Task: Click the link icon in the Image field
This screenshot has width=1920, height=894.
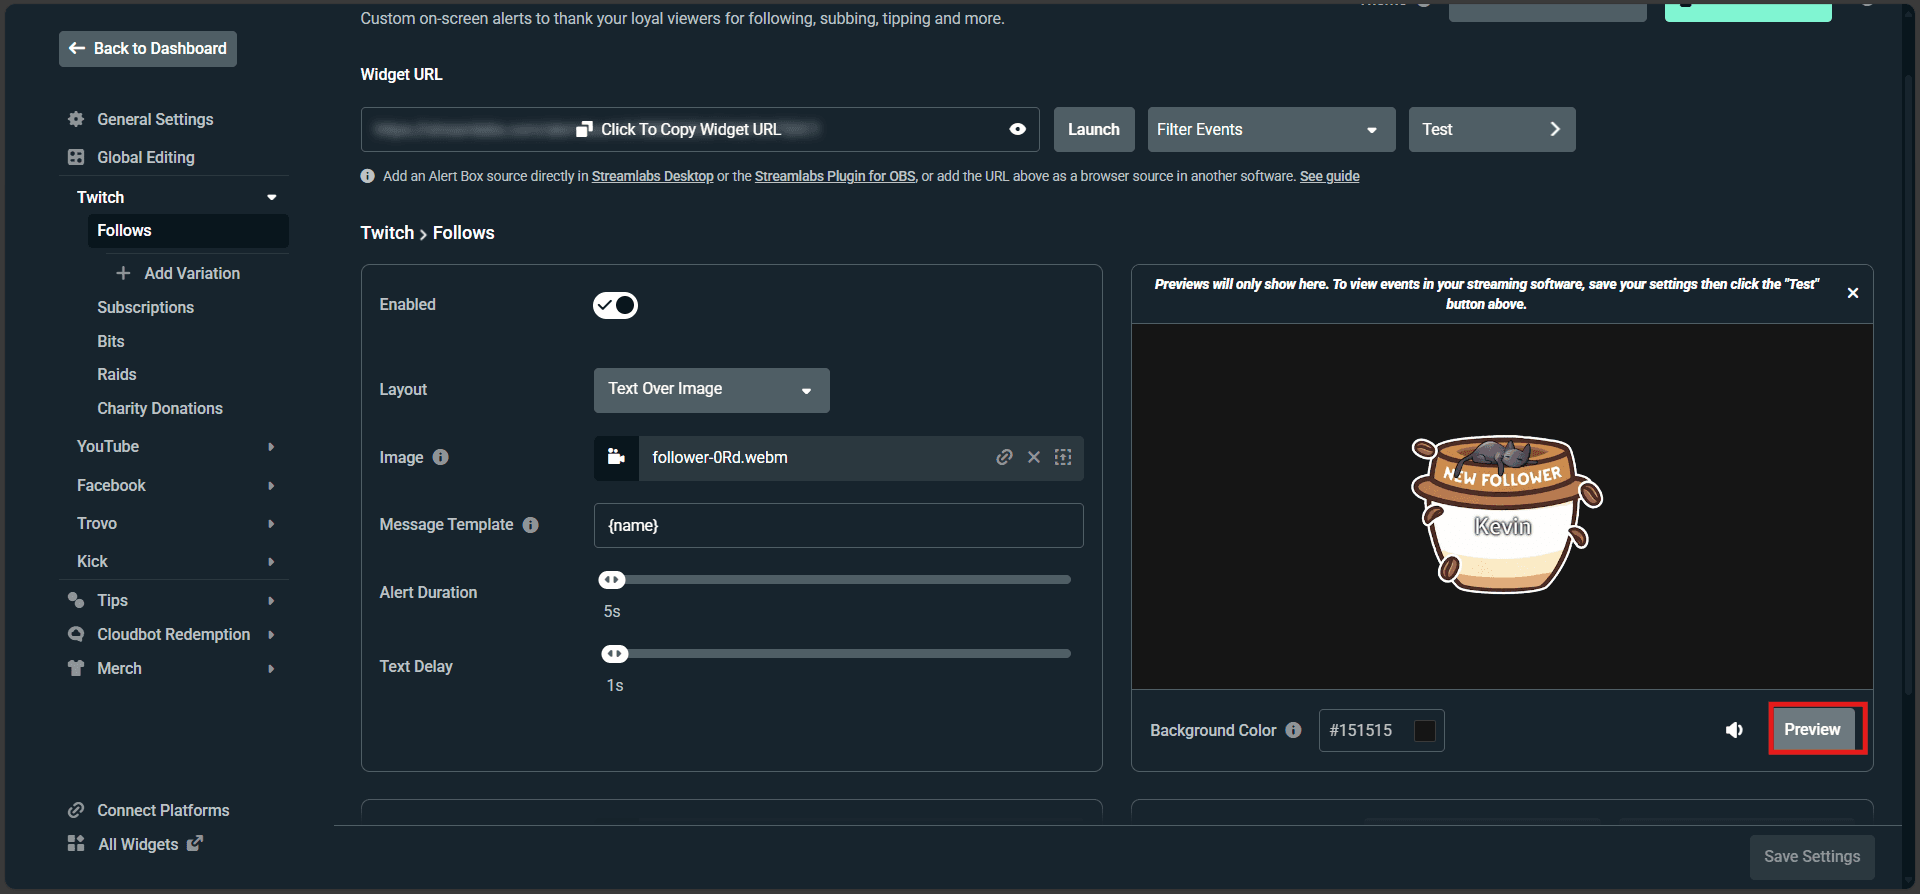Action: pos(1005,457)
